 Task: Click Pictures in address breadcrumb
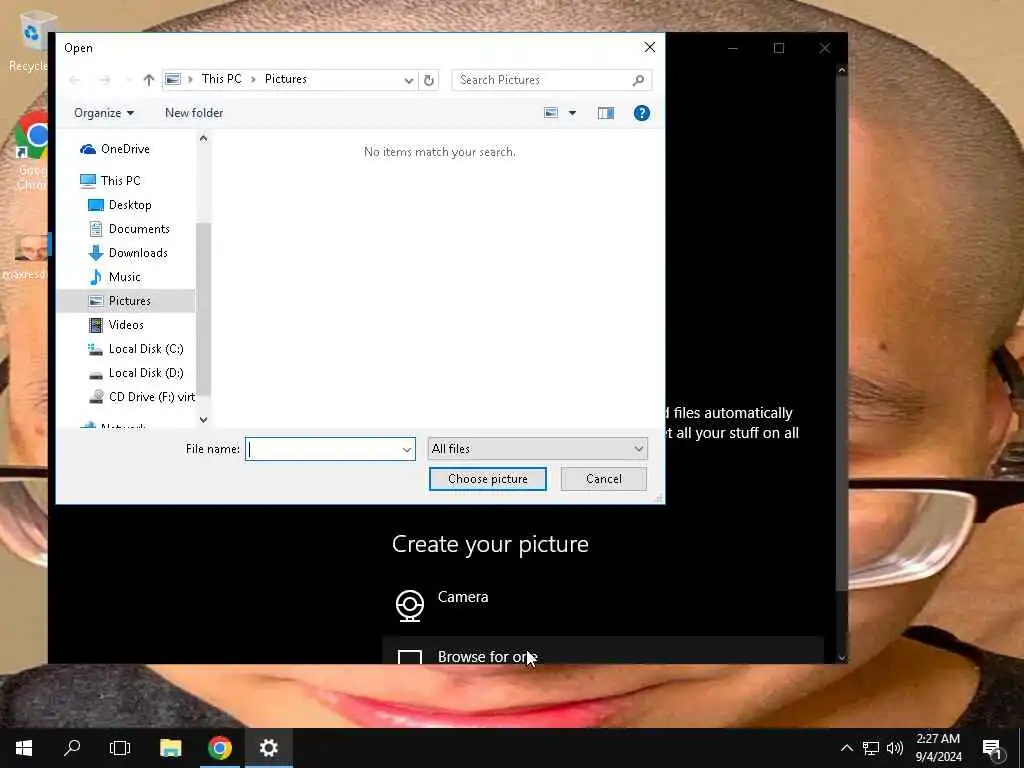(x=285, y=79)
